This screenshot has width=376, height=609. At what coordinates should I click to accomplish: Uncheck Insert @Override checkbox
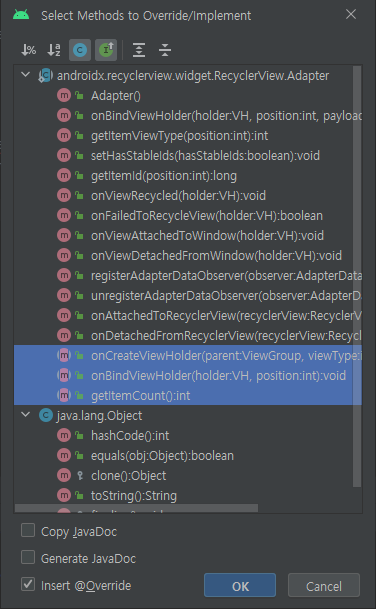tap(28, 584)
